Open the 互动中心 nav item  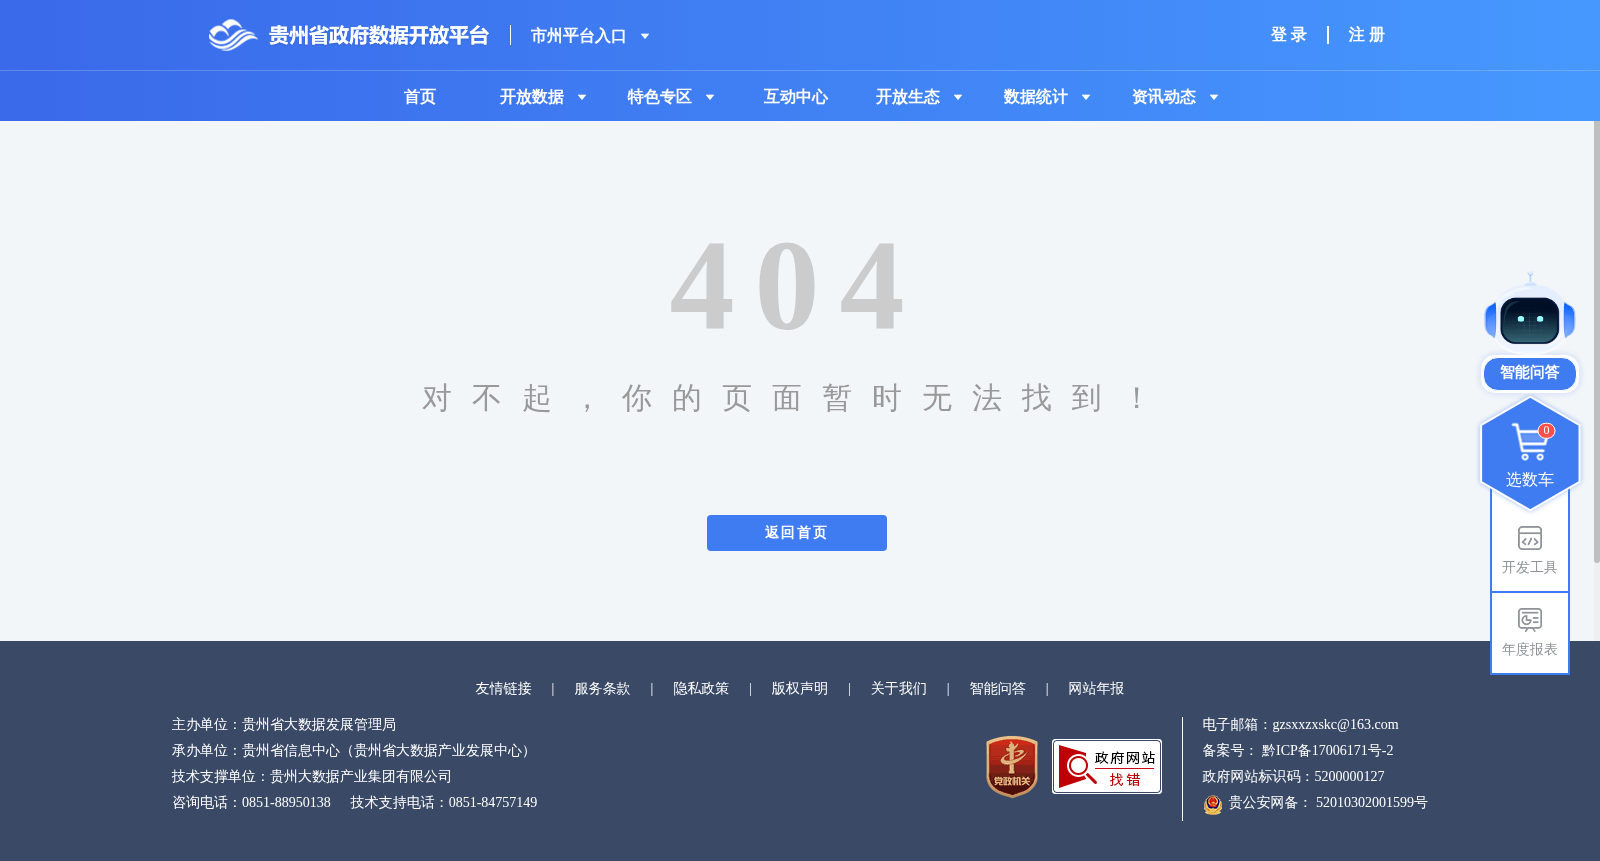796,97
